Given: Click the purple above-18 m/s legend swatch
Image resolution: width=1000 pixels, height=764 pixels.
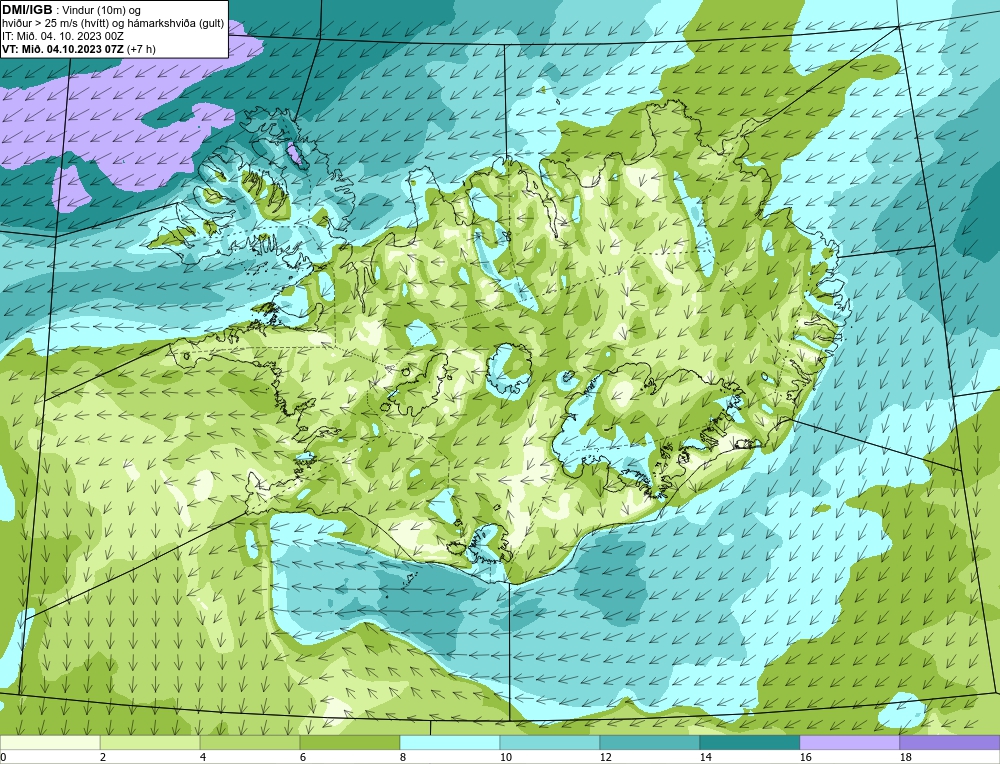Looking at the screenshot, I should [x=949, y=742].
